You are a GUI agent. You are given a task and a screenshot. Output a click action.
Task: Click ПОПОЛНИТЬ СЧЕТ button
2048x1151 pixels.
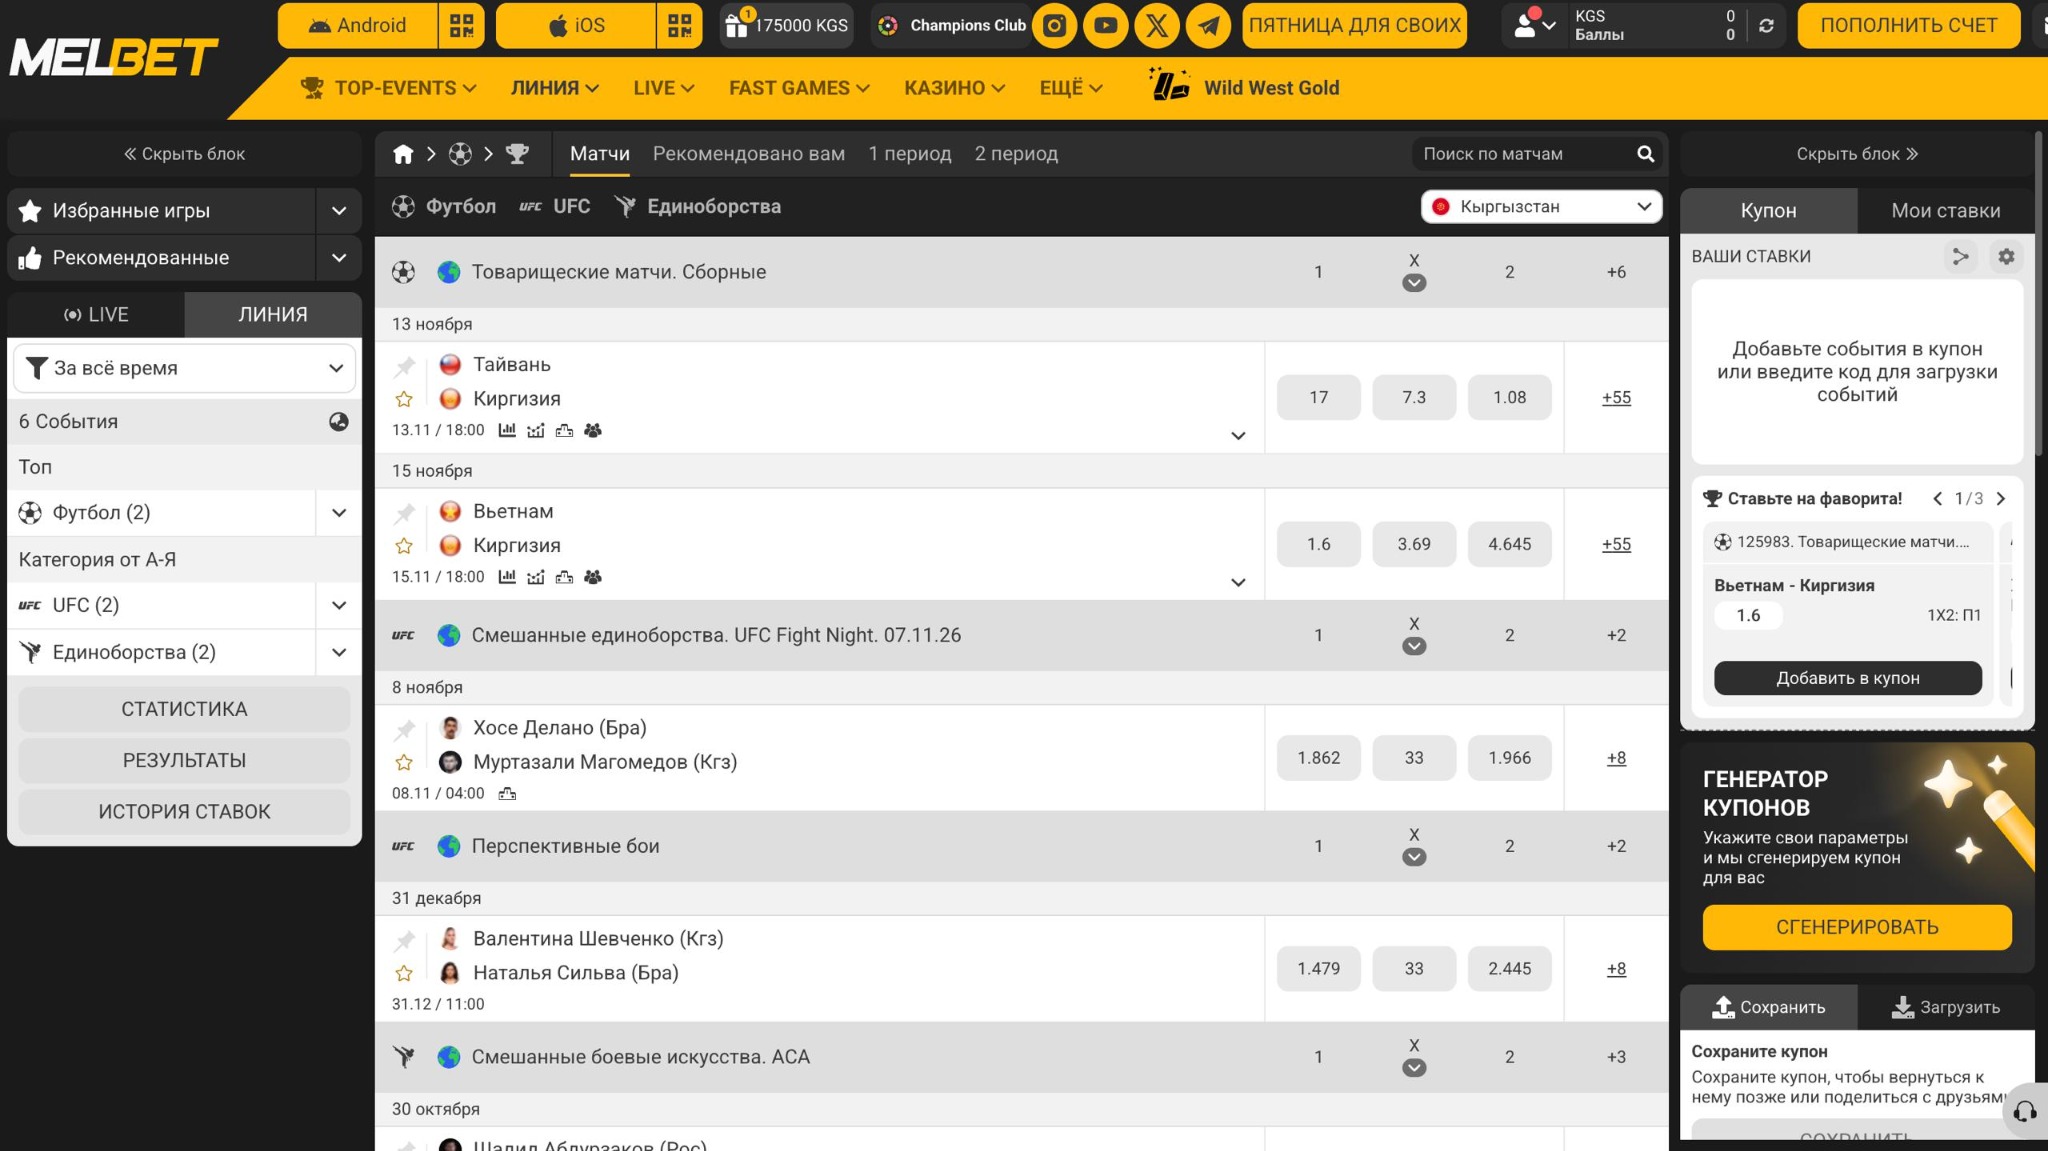click(1908, 26)
